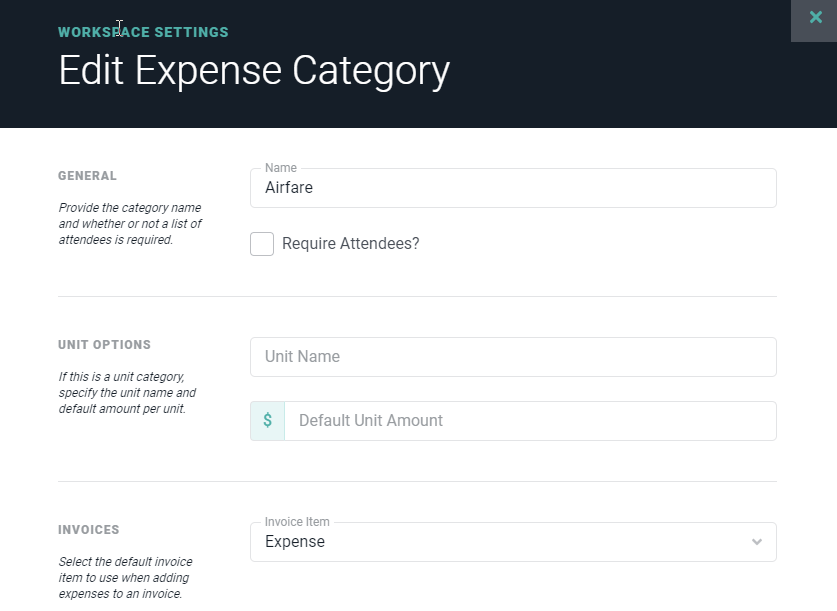
Task: Close the Edit Expense Category dialog
Action: pyautogui.click(x=815, y=18)
